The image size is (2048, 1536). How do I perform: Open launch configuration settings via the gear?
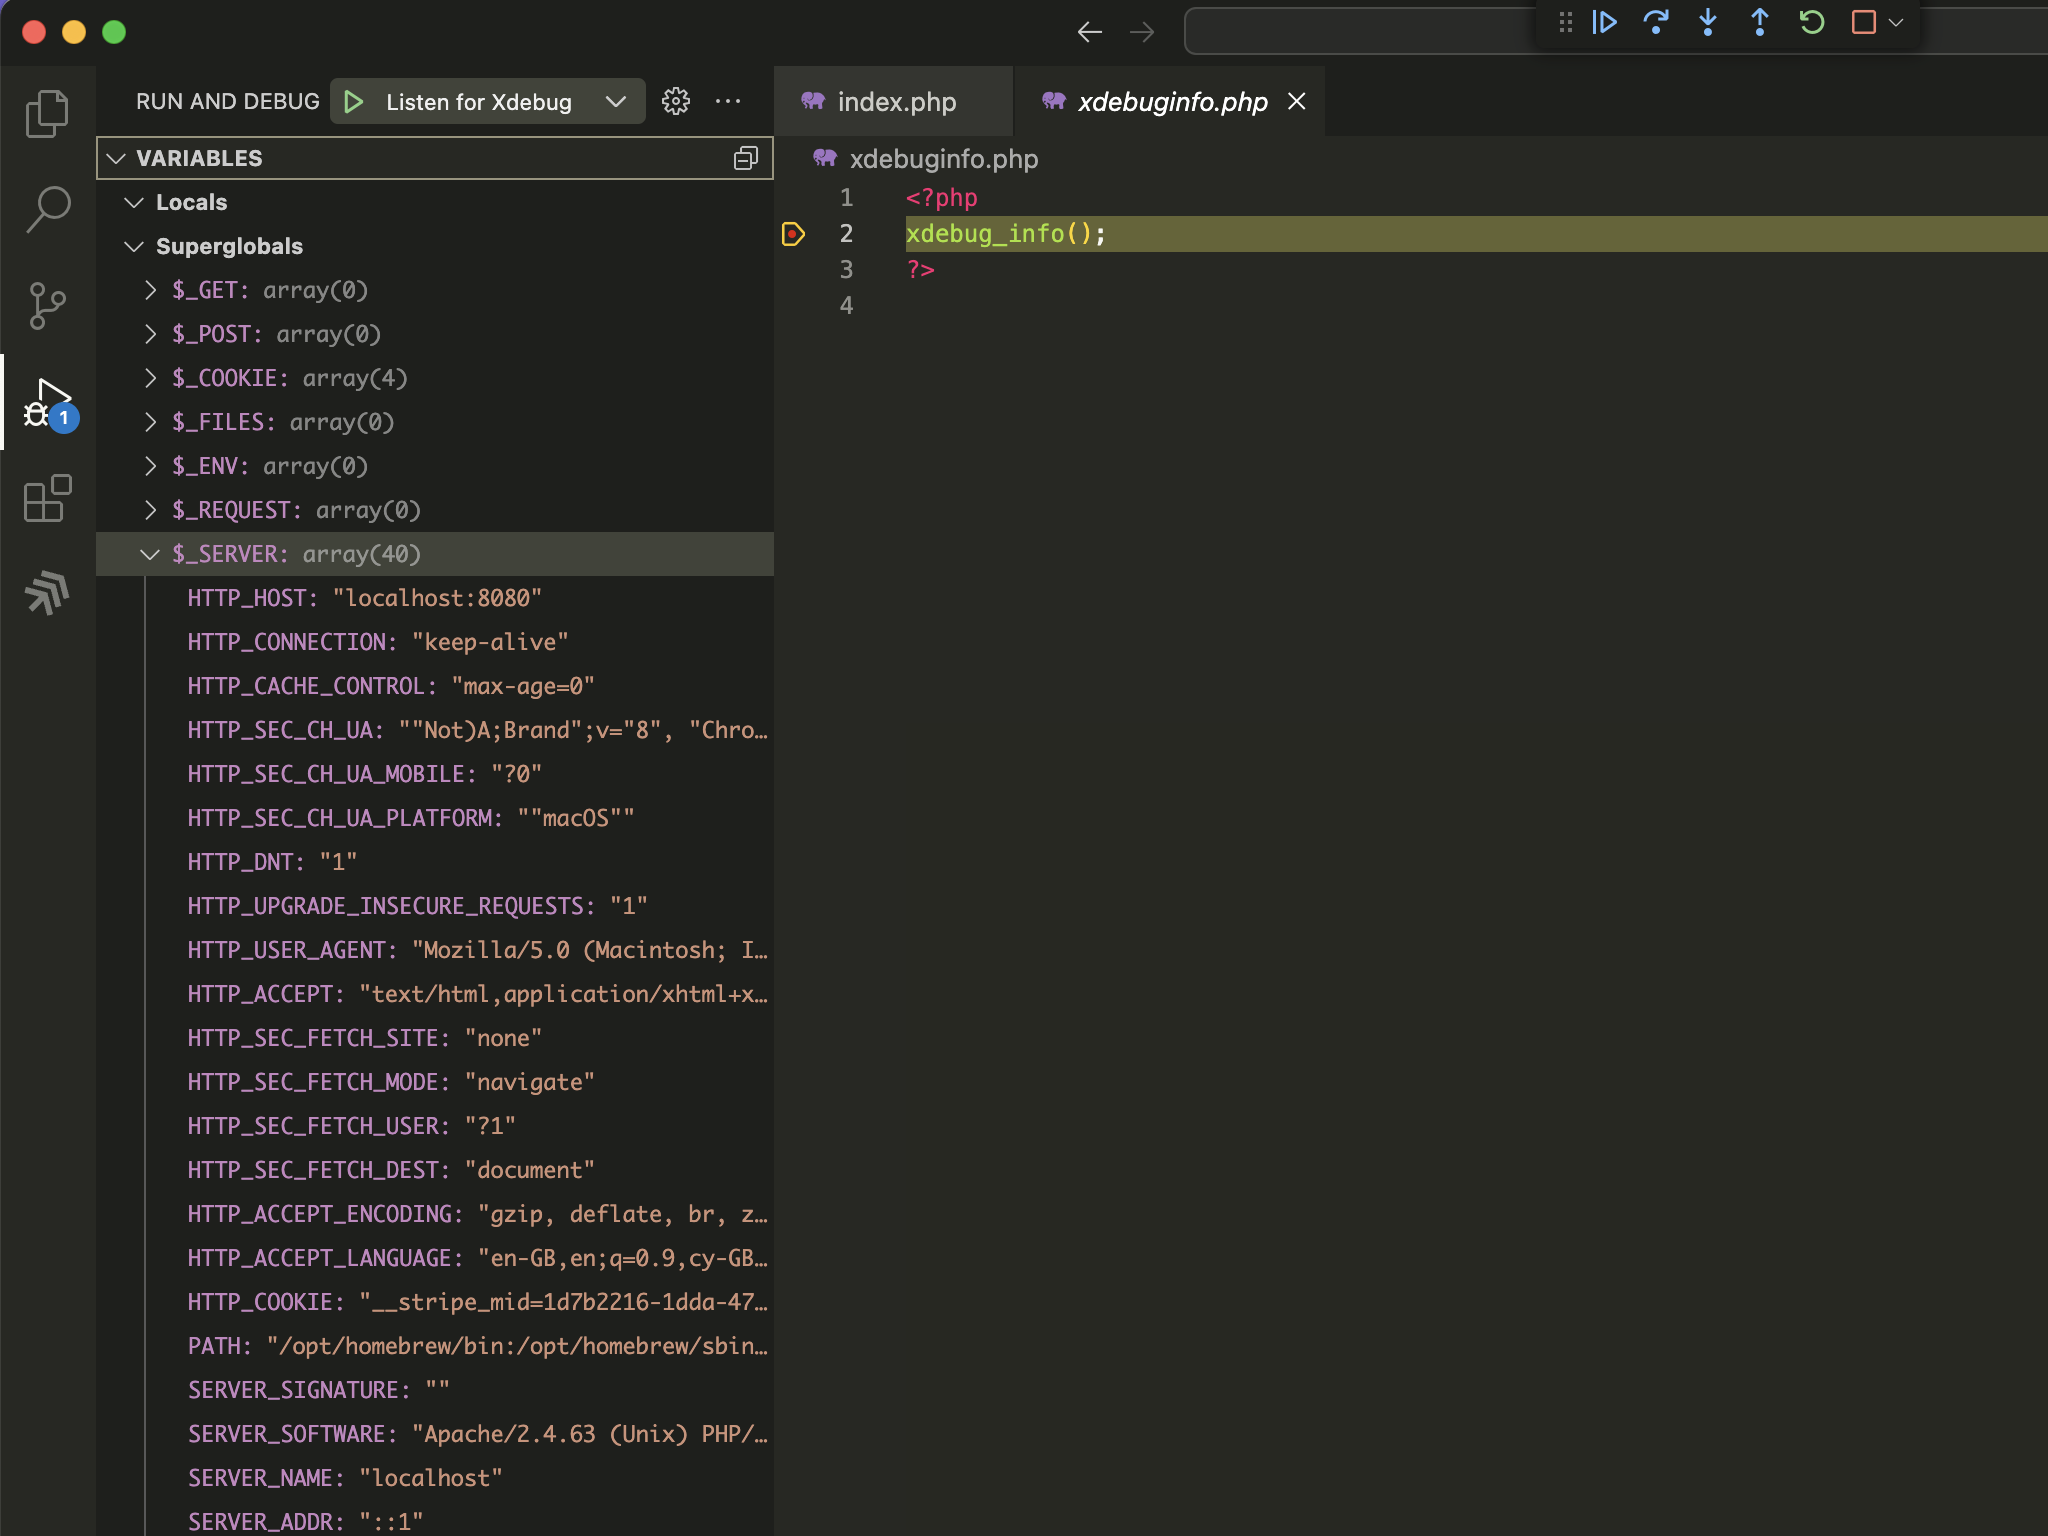point(676,101)
